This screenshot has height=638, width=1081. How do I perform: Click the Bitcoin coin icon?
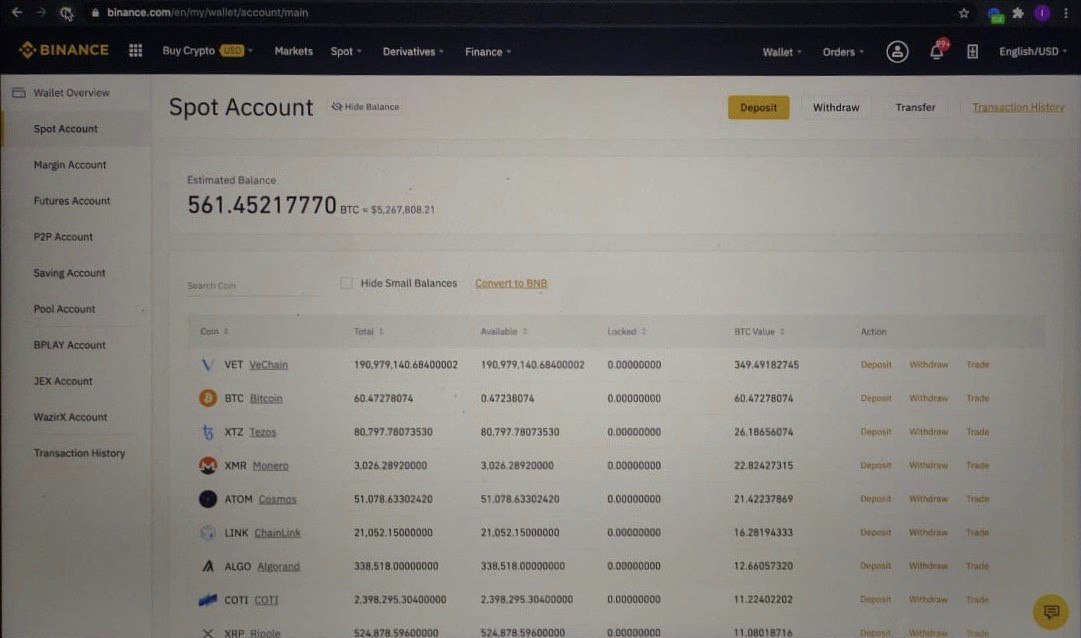(x=208, y=398)
